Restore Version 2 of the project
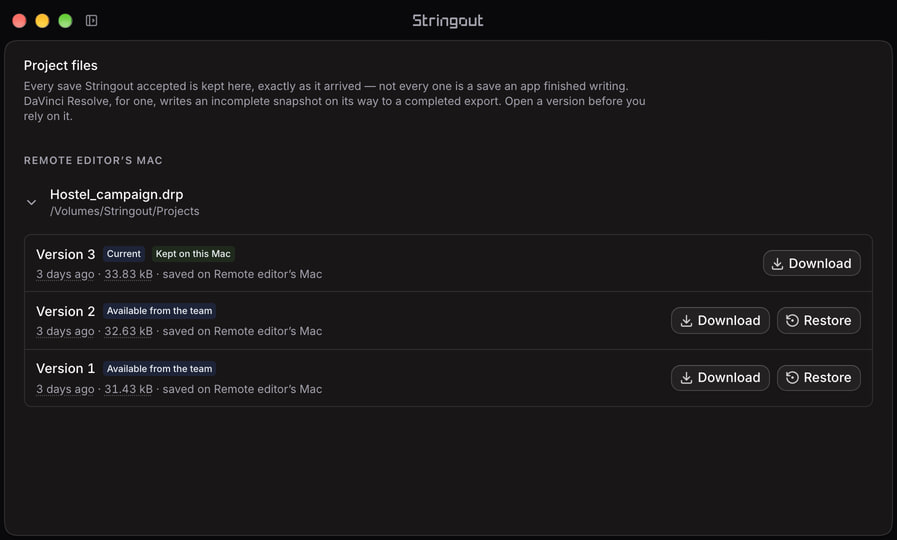Image resolution: width=897 pixels, height=540 pixels. click(x=818, y=320)
